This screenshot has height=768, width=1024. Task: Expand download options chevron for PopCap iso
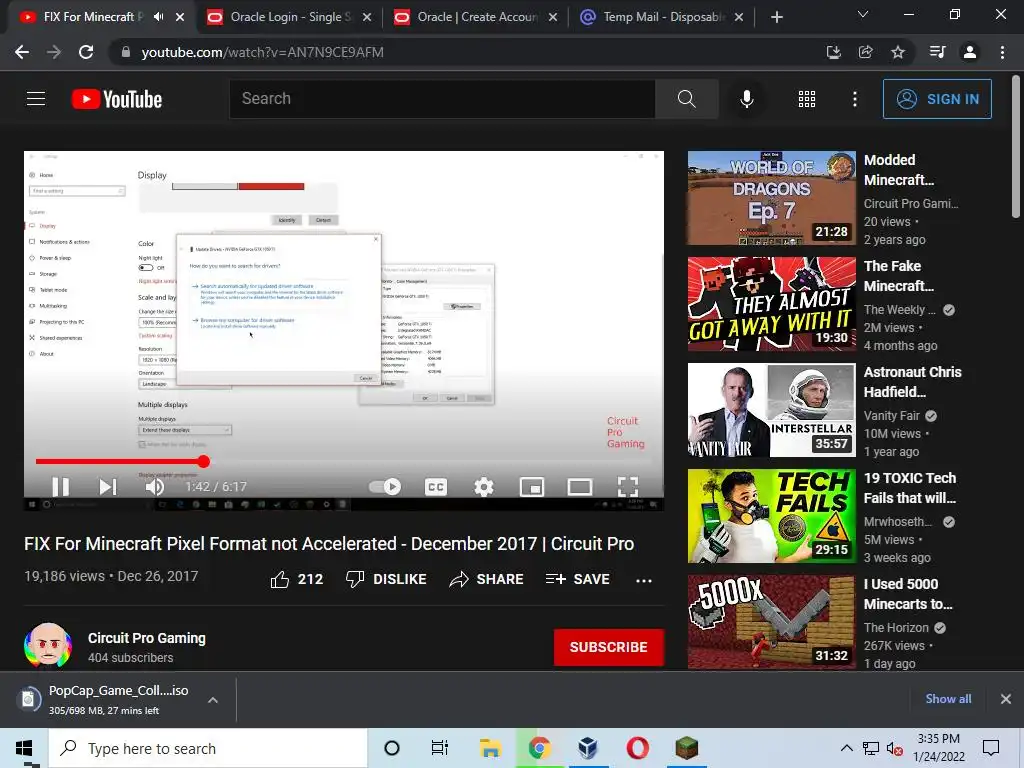[x=213, y=699]
